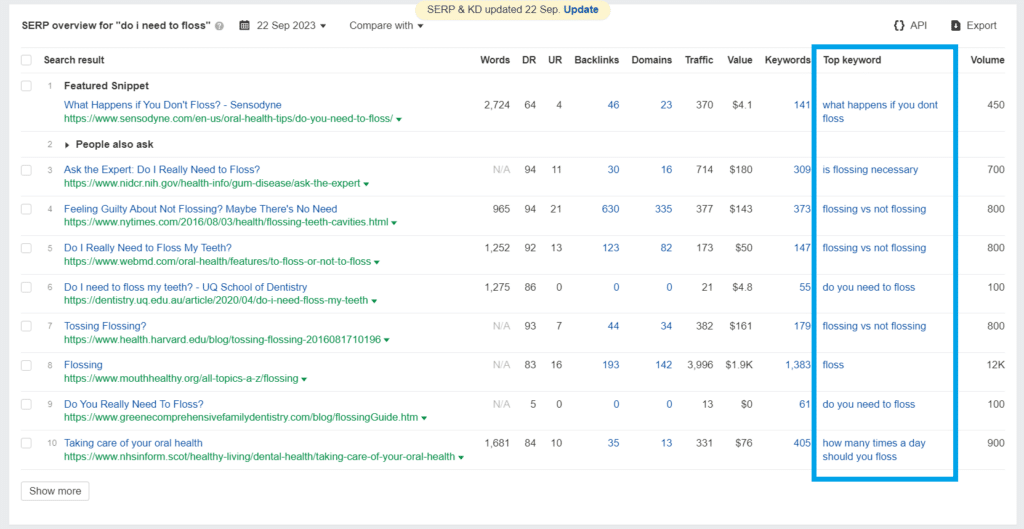
Task: Open the dropdown arrow after the webmd.com URL
Action: pyautogui.click(x=377, y=262)
